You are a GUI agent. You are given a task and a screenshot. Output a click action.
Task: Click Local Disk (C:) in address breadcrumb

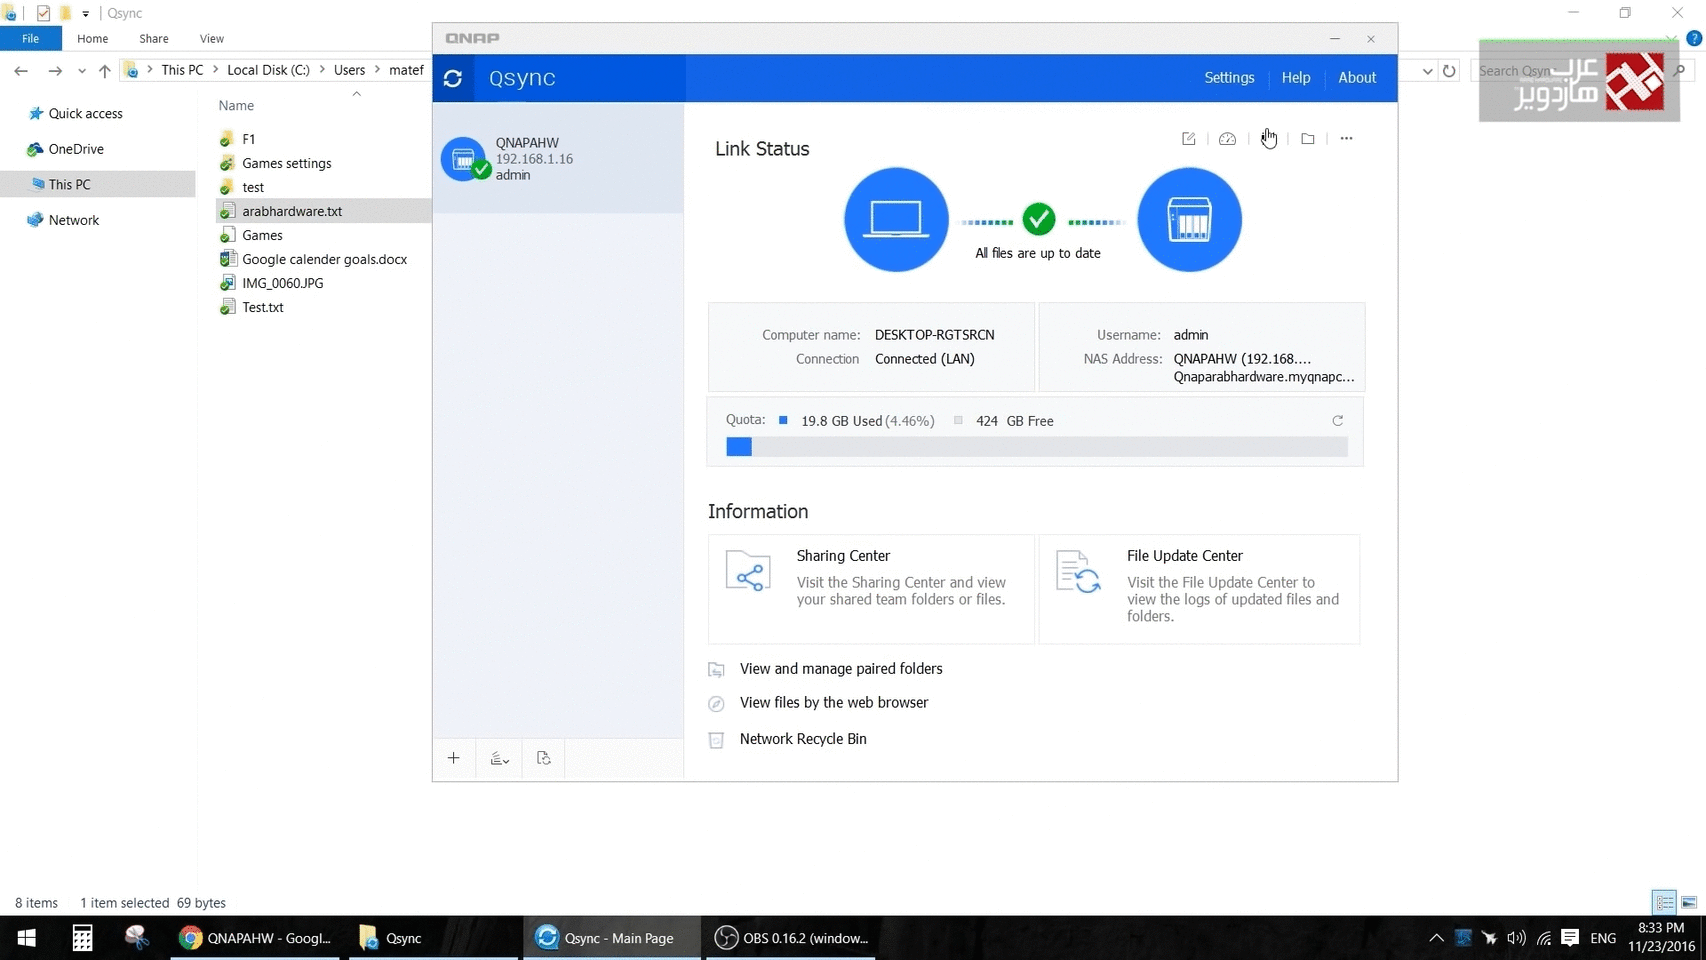pos(268,70)
